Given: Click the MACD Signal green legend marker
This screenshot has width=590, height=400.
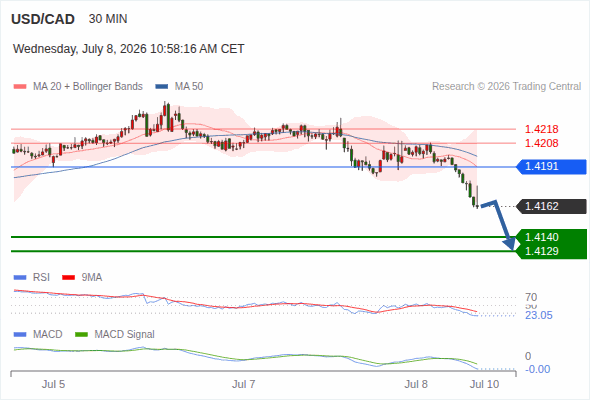Looking at the screenshot, I should point(81,335).
